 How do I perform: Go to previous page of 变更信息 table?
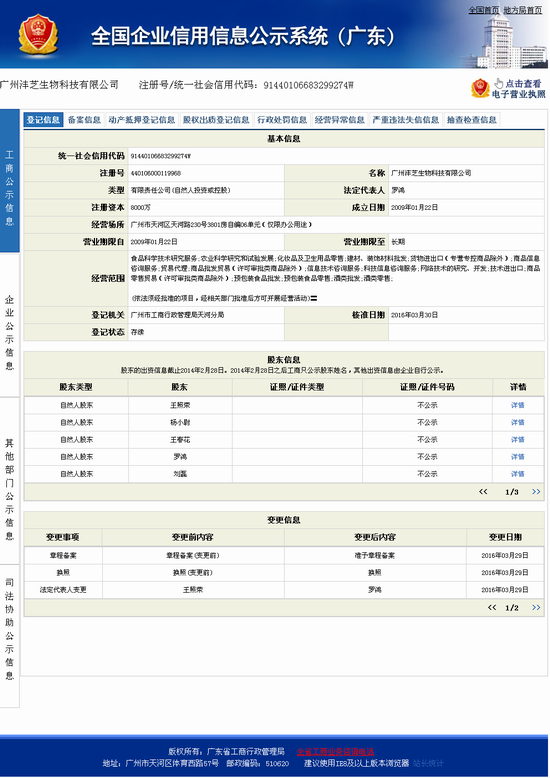pyautogui.click(x=492, y=607)
